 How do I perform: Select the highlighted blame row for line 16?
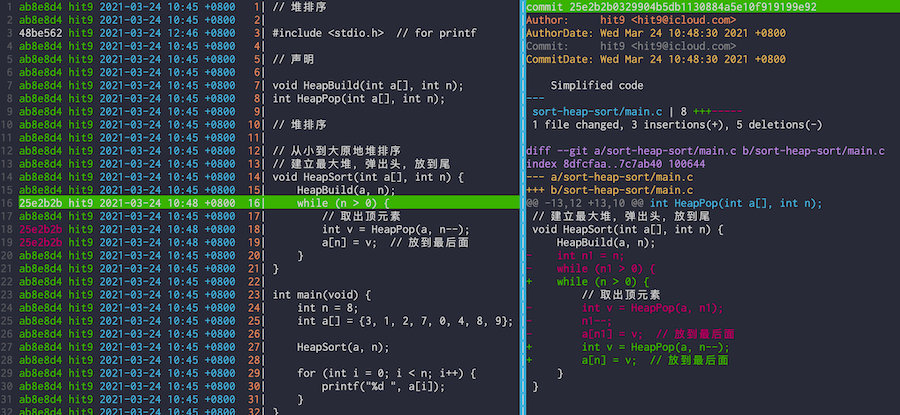point(260,203)
